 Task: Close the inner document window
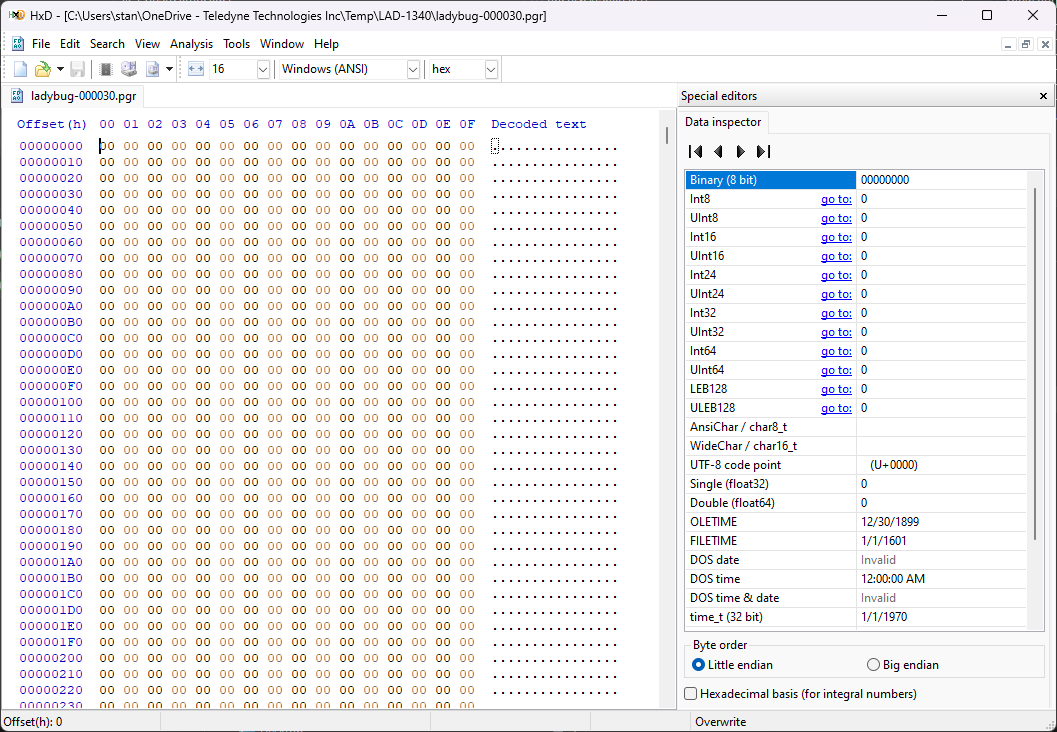(1045, 44)
